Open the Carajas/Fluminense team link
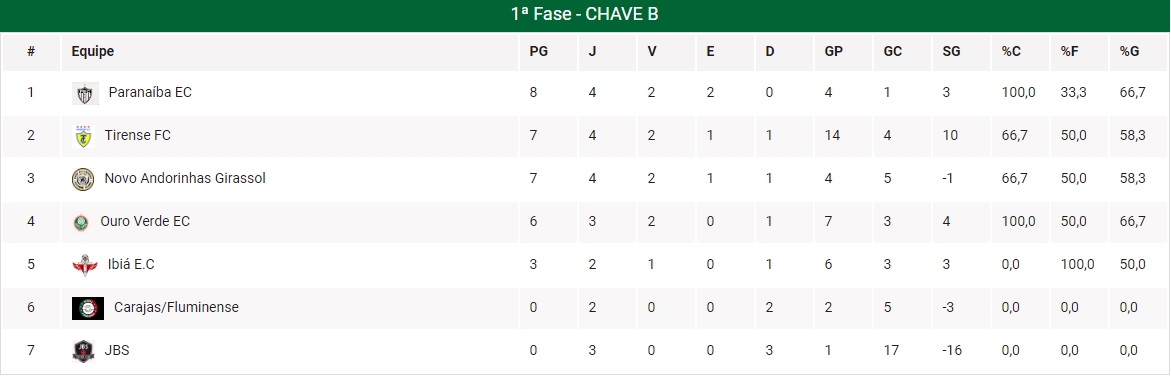Image resolution: width=1171 pixels, height=378 pixels. click(176, 307)
